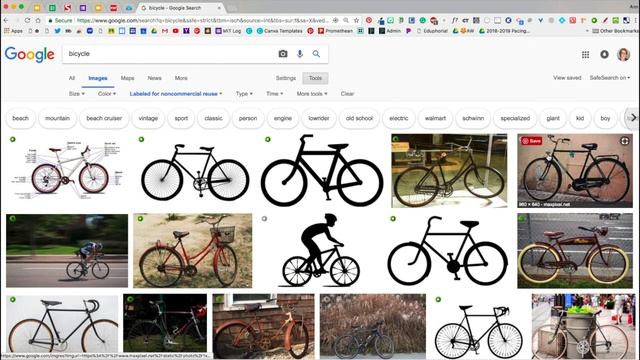
Task: Open the account profile avatar
Action: click(x=623, y=54)
